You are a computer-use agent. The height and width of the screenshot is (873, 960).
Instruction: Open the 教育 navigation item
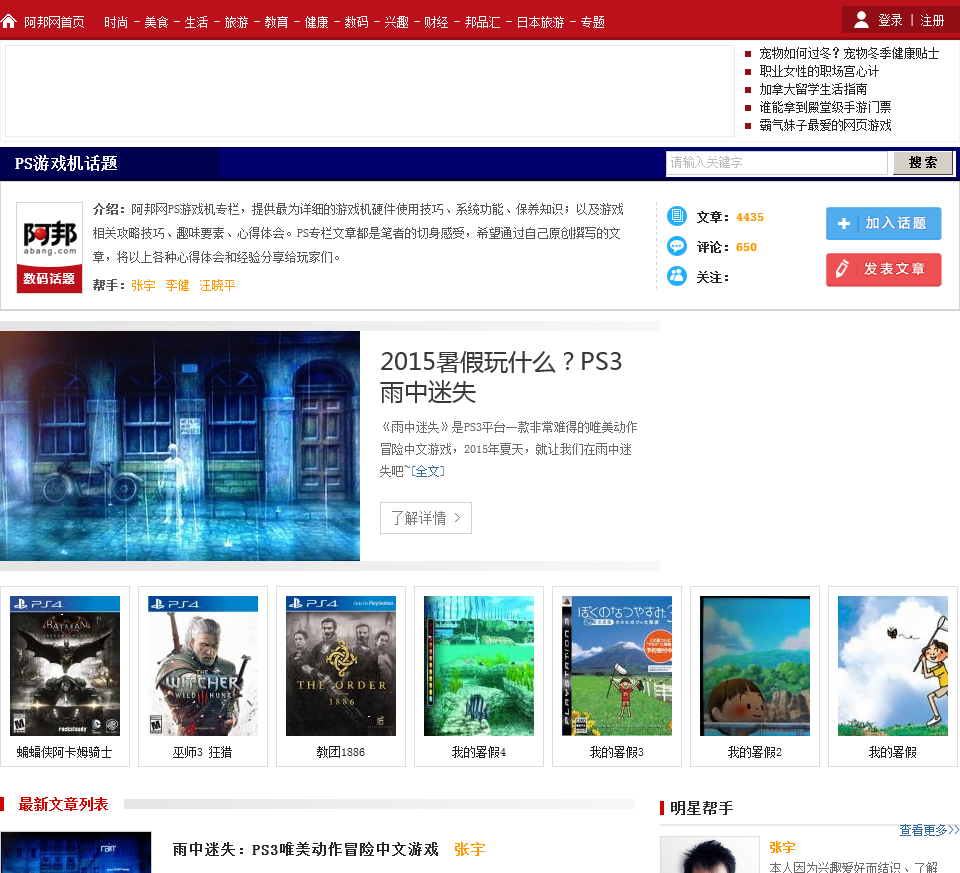(x=276, y=23)
